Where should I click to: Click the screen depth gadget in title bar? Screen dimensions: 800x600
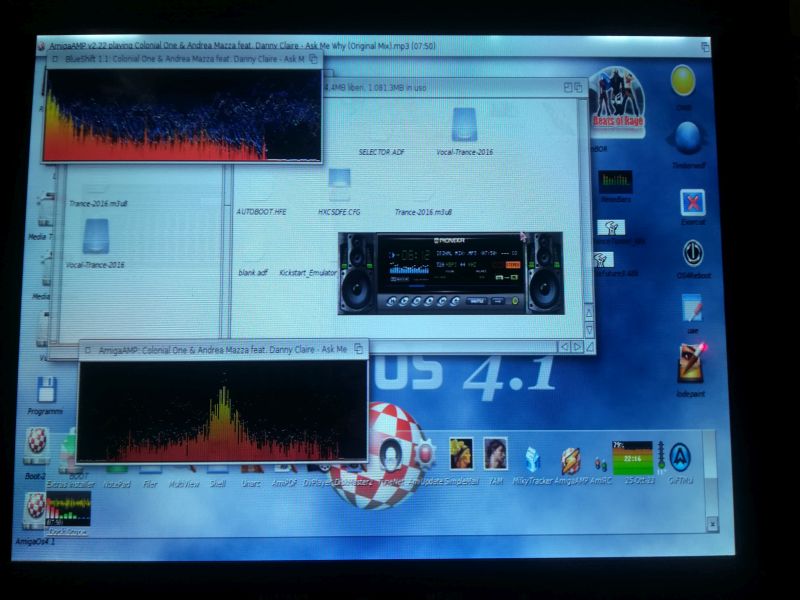[x=705, y=47]
